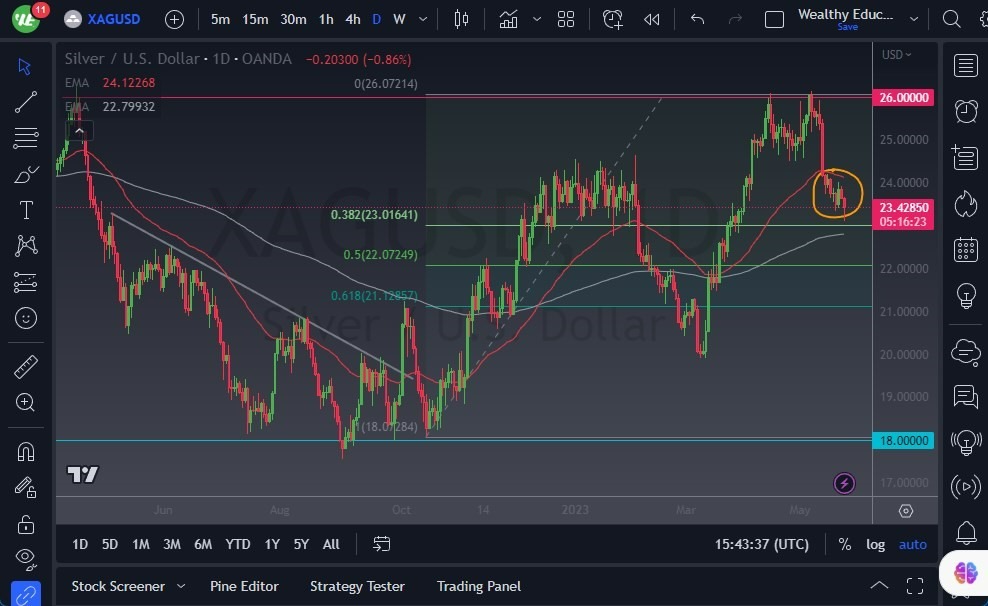Toggle the log scale option
The width and height of the screenshot is (988, 606).
pos(875,544)
